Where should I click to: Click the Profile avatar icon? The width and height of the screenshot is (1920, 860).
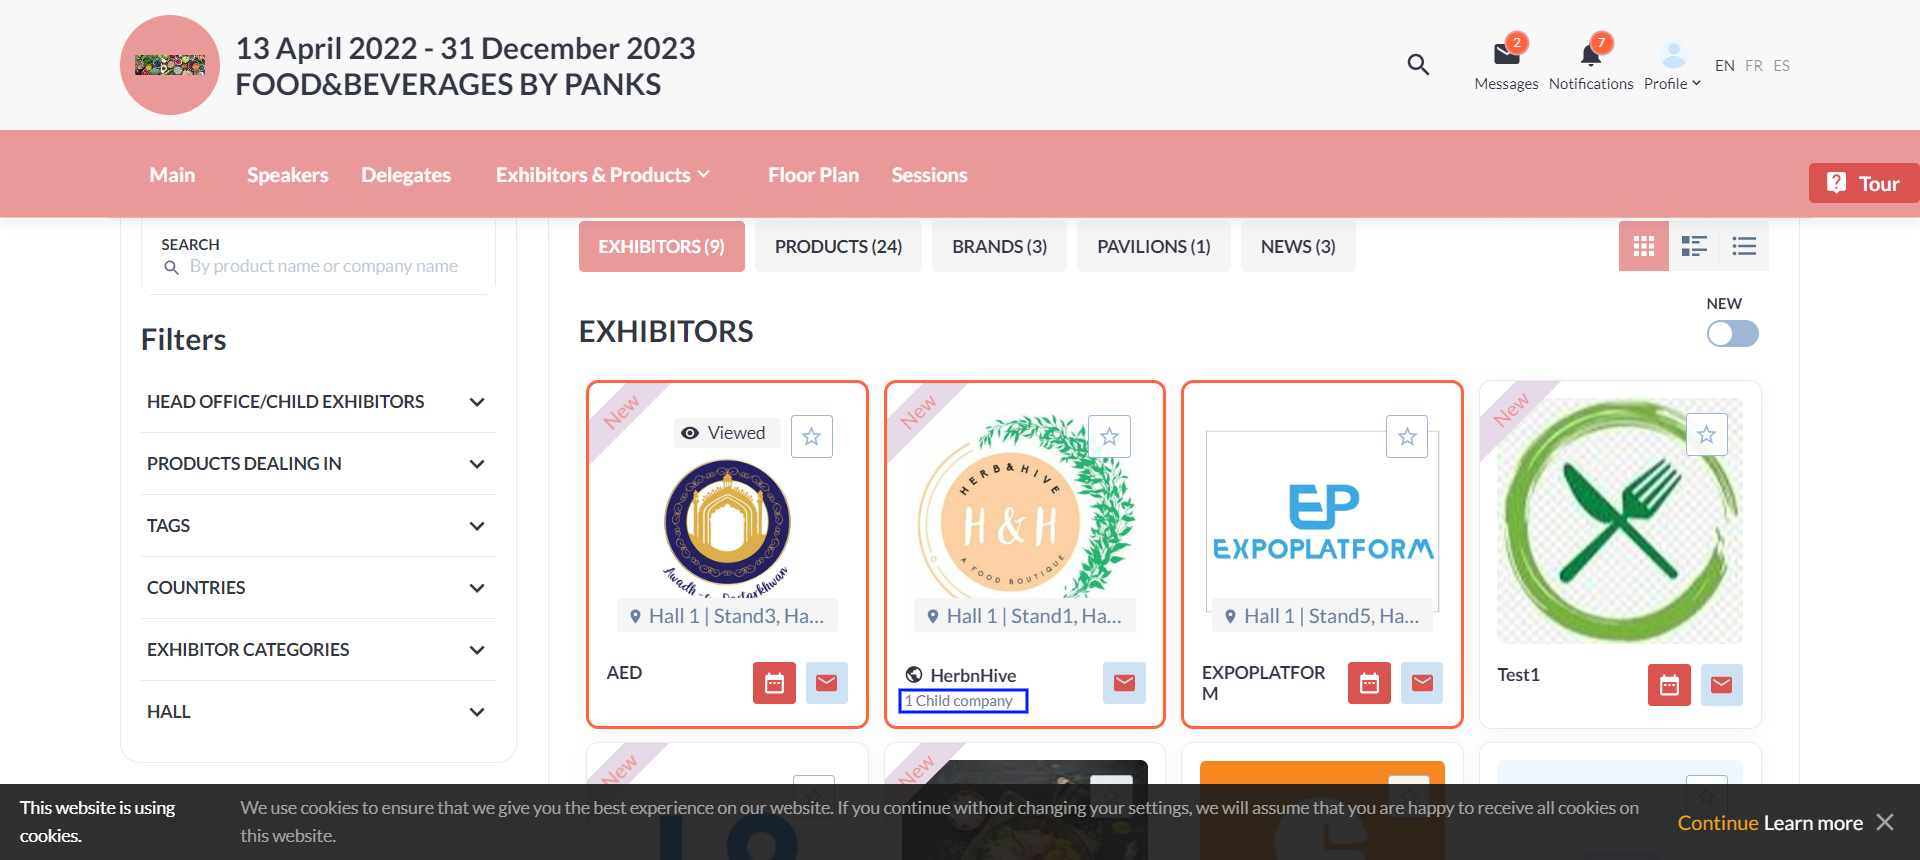click(x=1673, y=54)
